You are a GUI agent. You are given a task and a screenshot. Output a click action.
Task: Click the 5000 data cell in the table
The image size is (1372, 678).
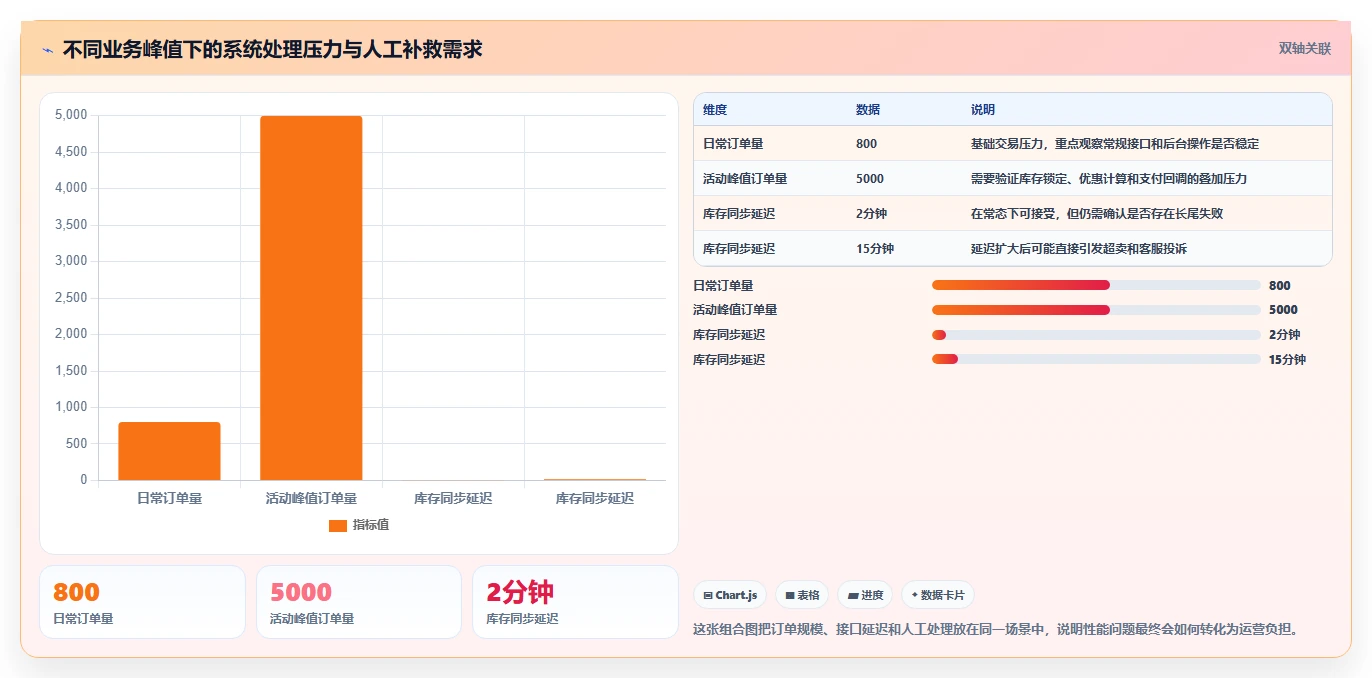point(870,179)
